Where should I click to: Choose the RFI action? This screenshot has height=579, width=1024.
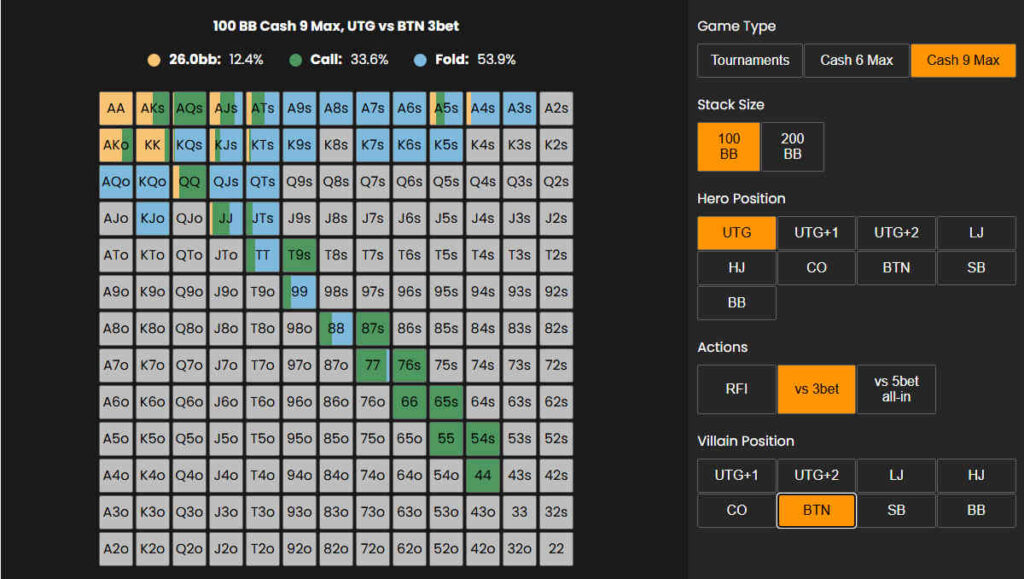(737, 389)
